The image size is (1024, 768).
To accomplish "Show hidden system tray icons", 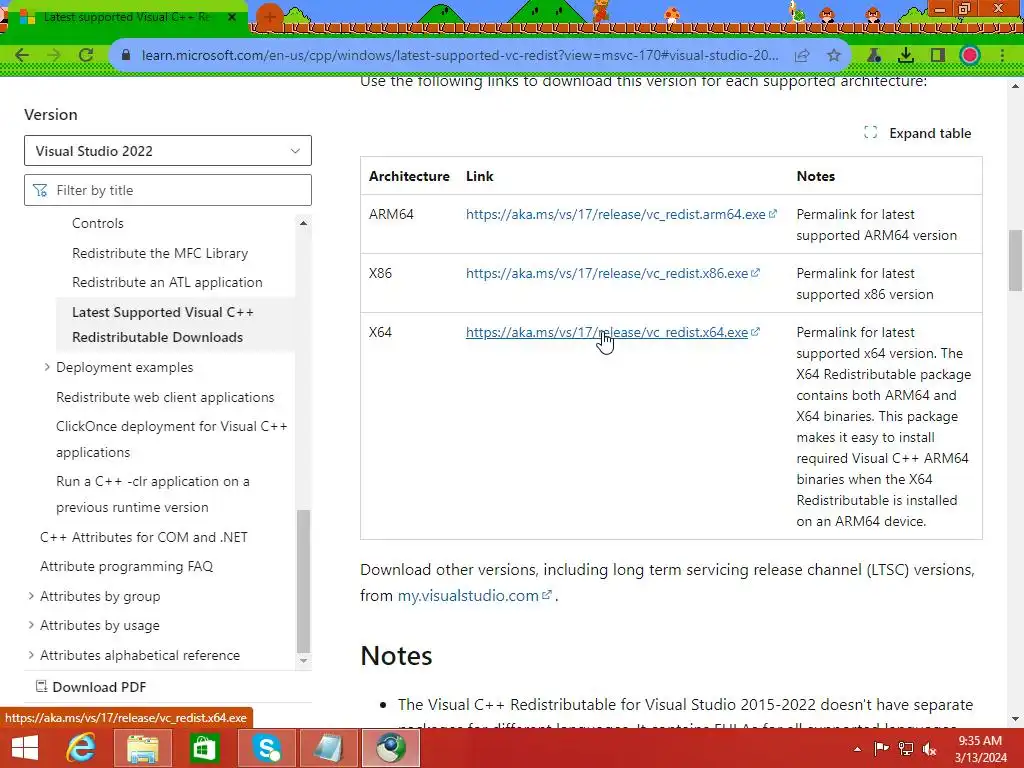I will pos(857,749).
